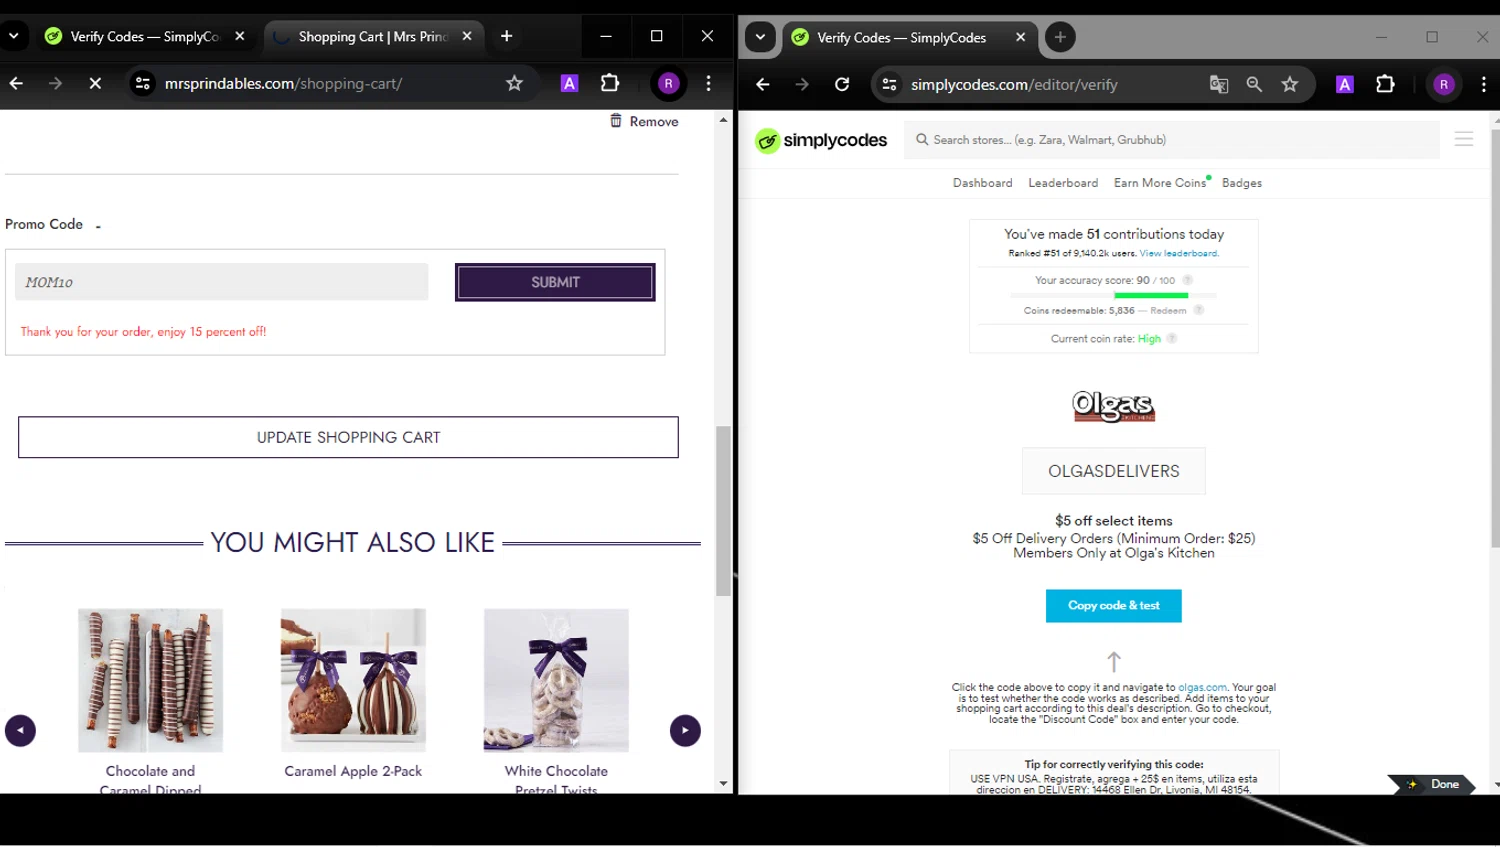The width and height of the screenshot is (1500, 847).
Task: Click the Olga's store logo
Action: [x=1114, y=406]
